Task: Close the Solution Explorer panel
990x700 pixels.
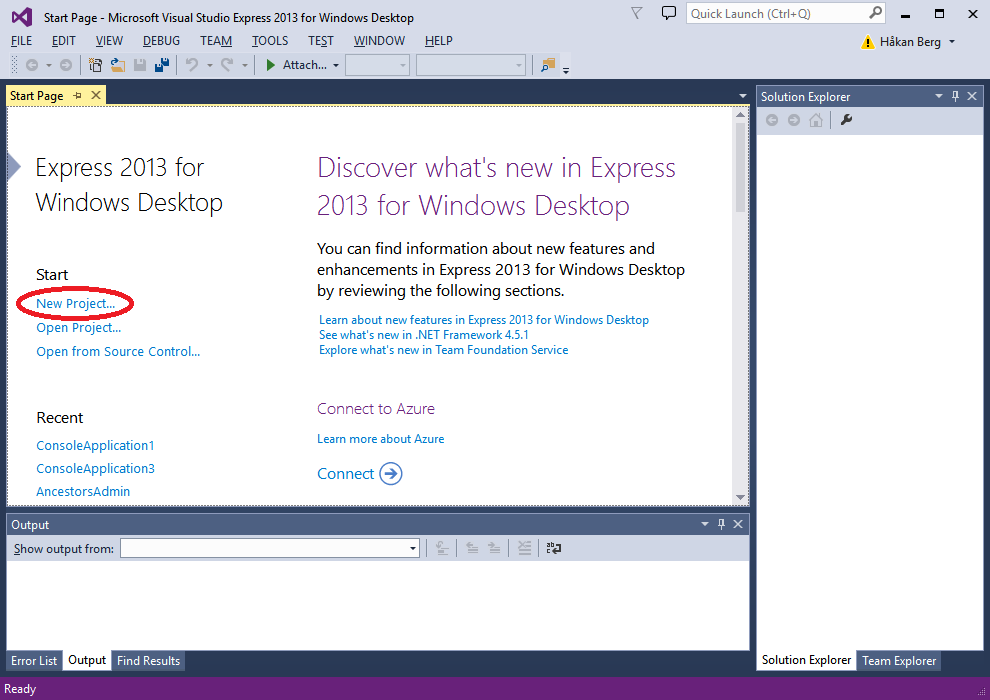Action: point(972,96)
